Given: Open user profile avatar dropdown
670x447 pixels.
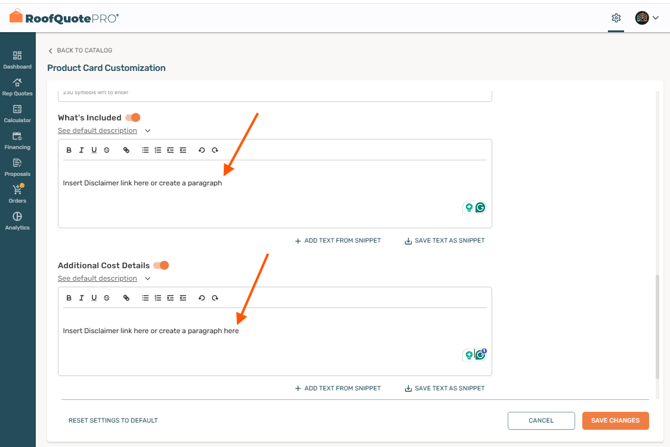Looking at the screenshot, I should (x=647, y=18).
